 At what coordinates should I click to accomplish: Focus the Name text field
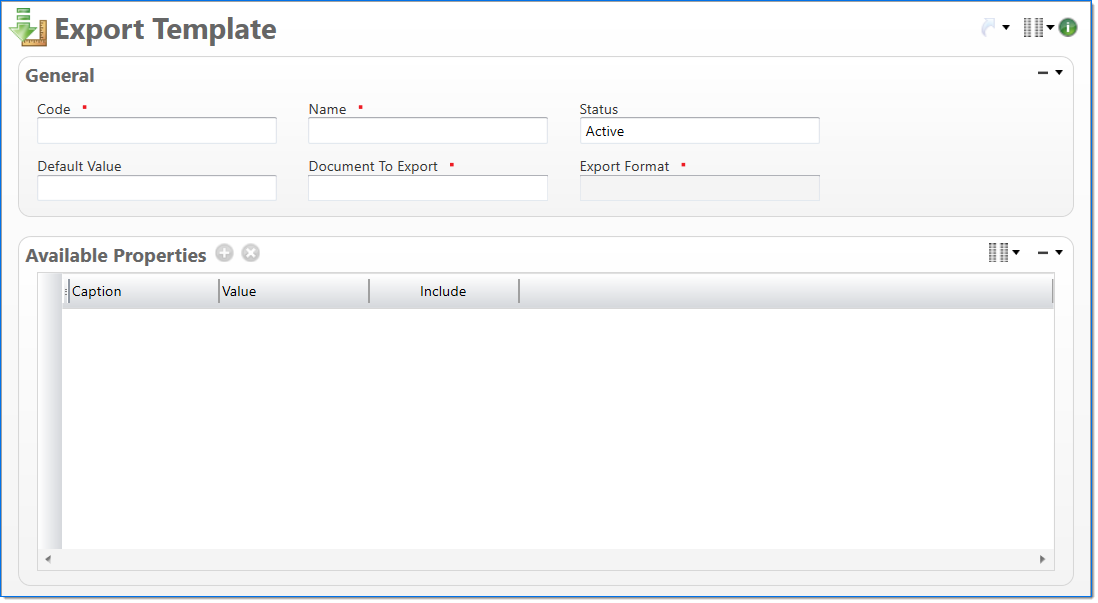click(428, 131)
